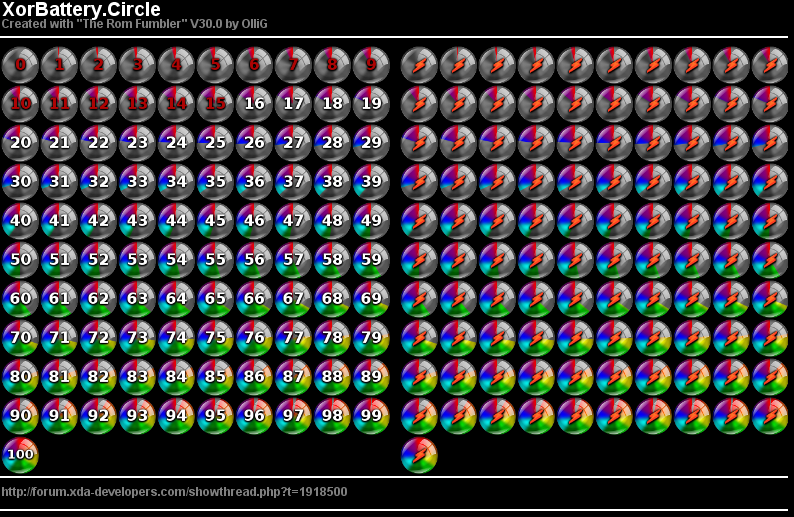Click the XorBattery.Circle title
The image size is (794, 517).
[x=82, y=9]
